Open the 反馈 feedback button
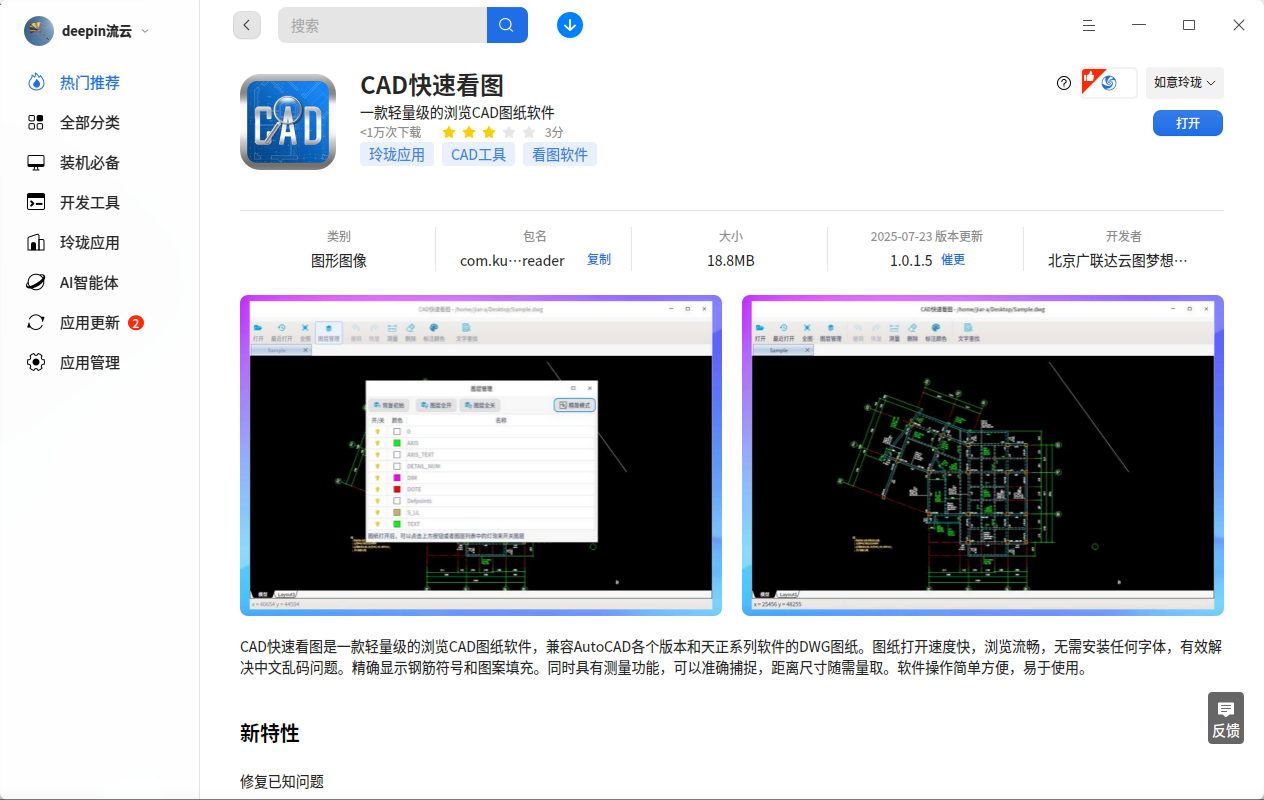Screen dimensions: 1264x800 click(1226, 719)
